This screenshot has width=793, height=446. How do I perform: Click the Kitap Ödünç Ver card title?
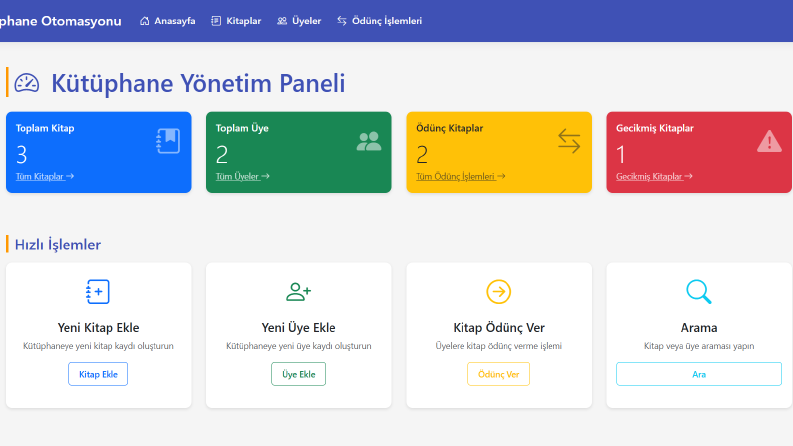pos(499,328)
